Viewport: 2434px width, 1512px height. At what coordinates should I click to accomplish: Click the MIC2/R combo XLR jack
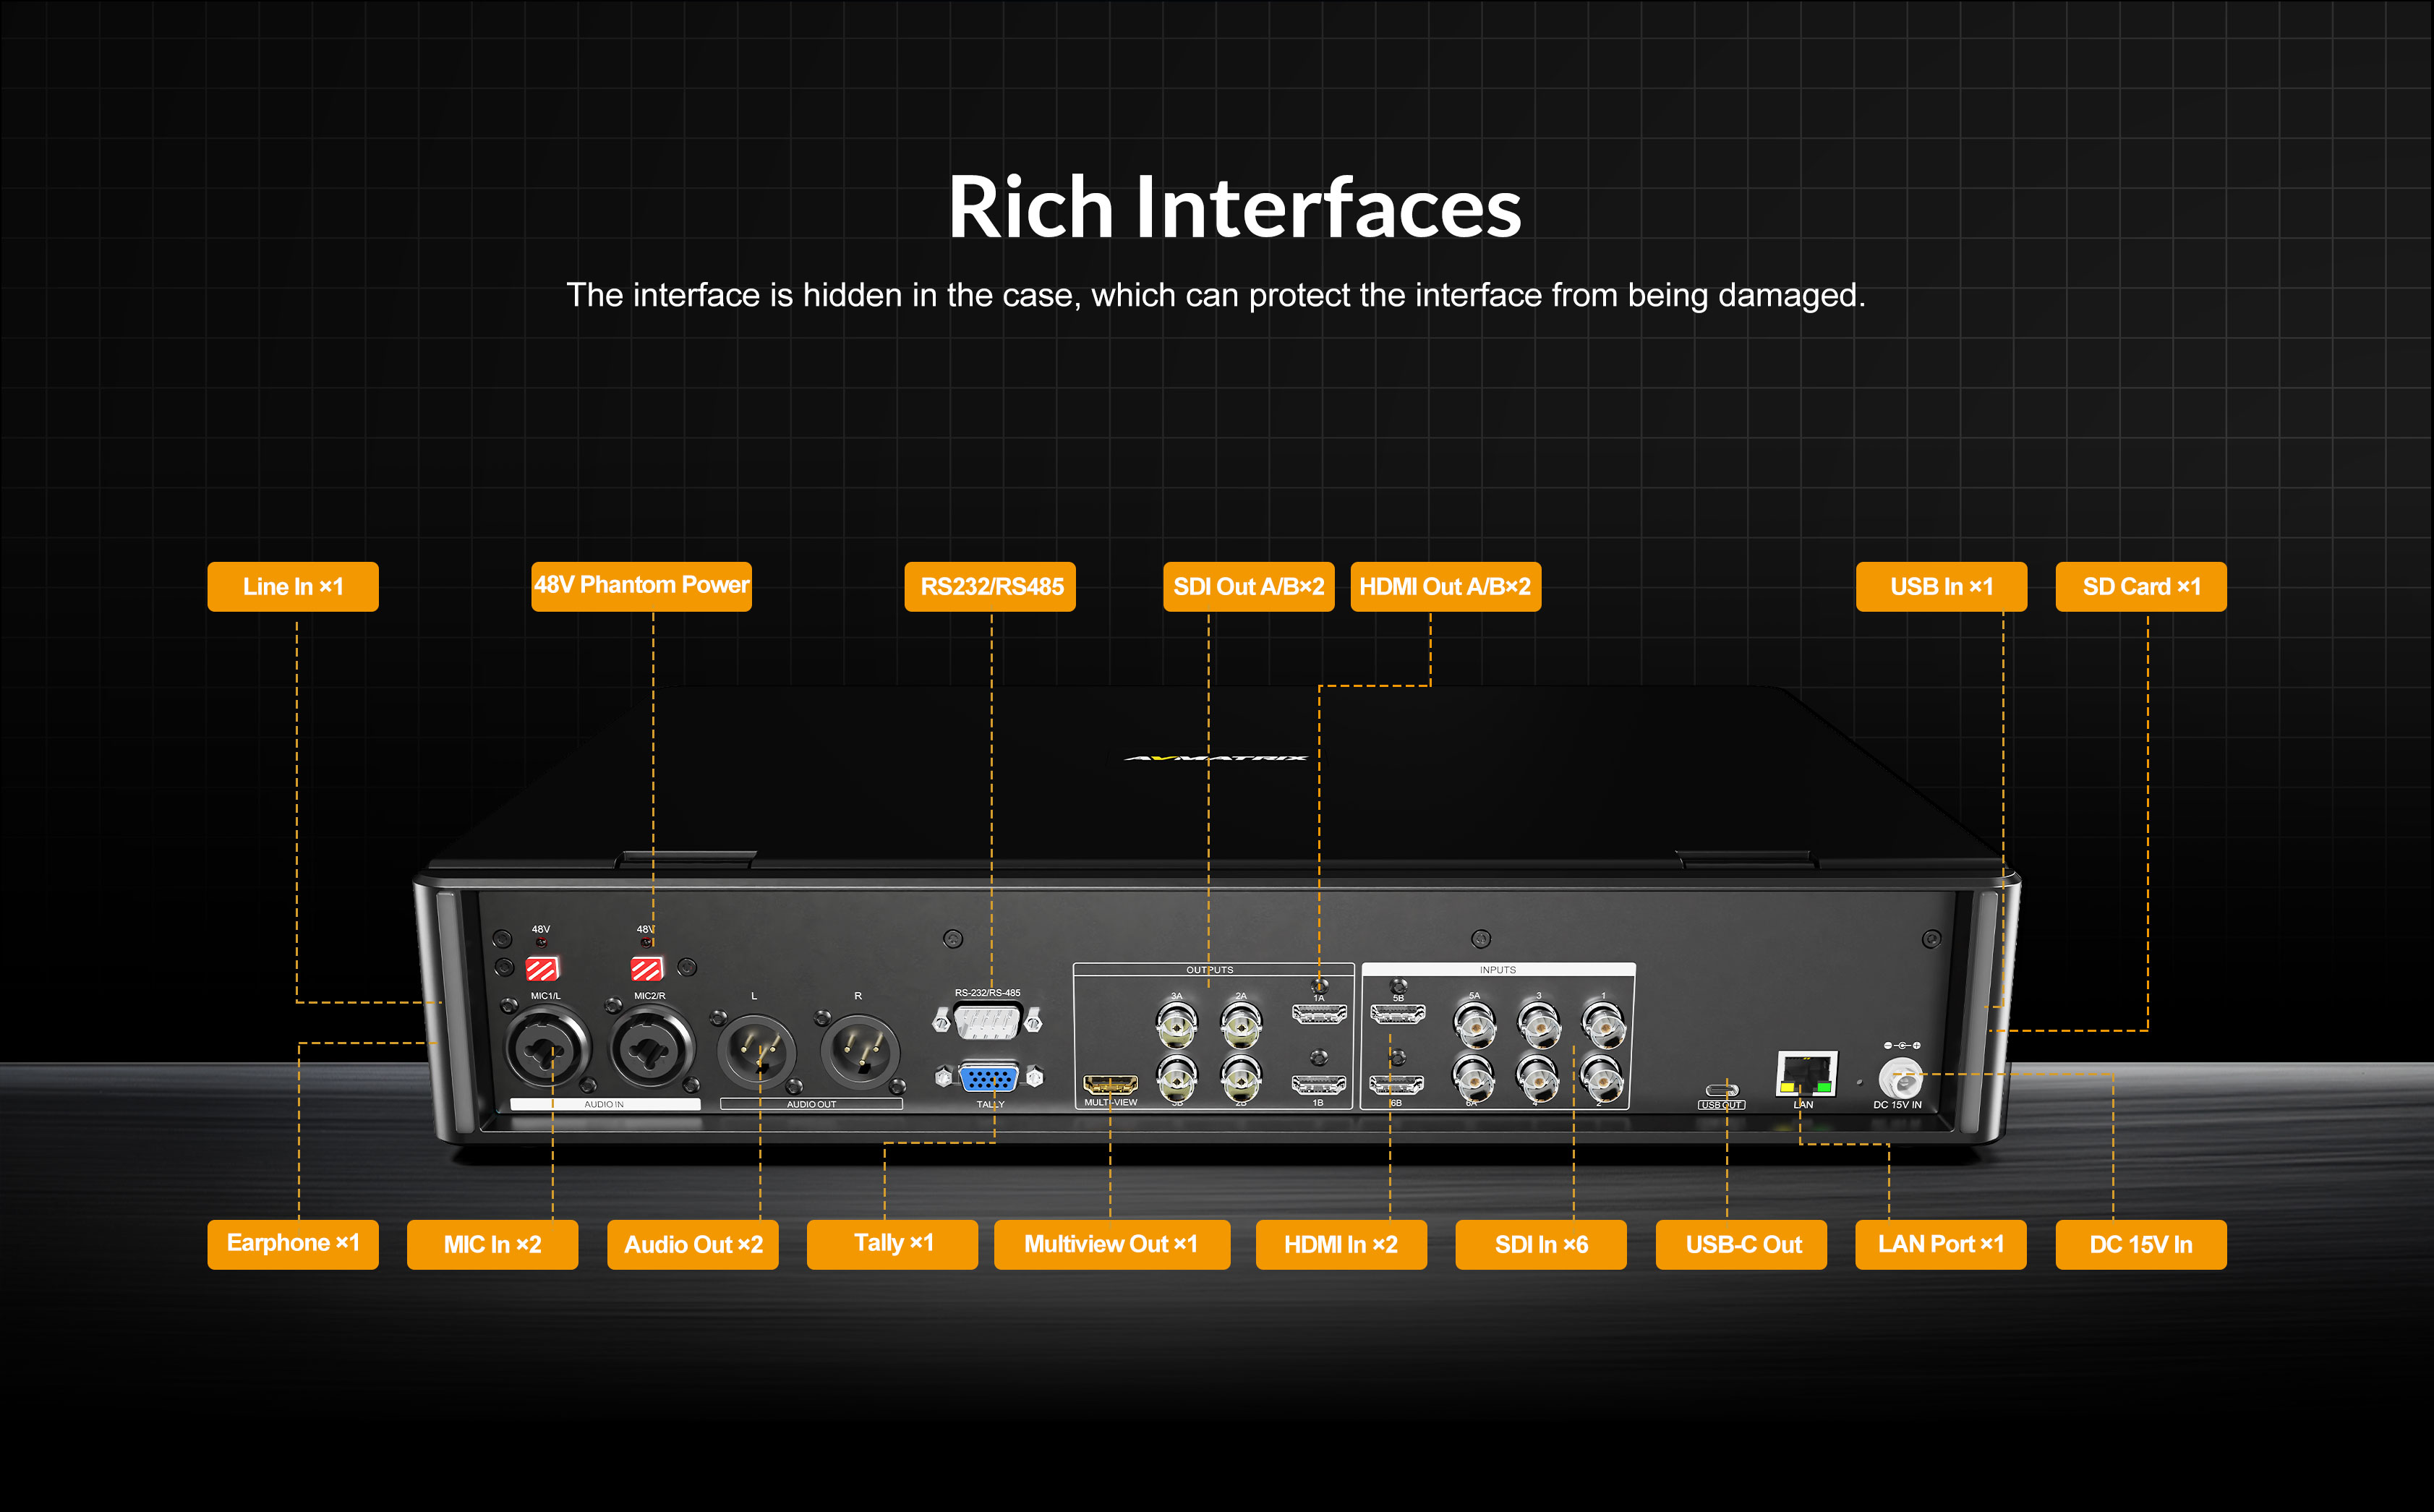point(651,1050)
